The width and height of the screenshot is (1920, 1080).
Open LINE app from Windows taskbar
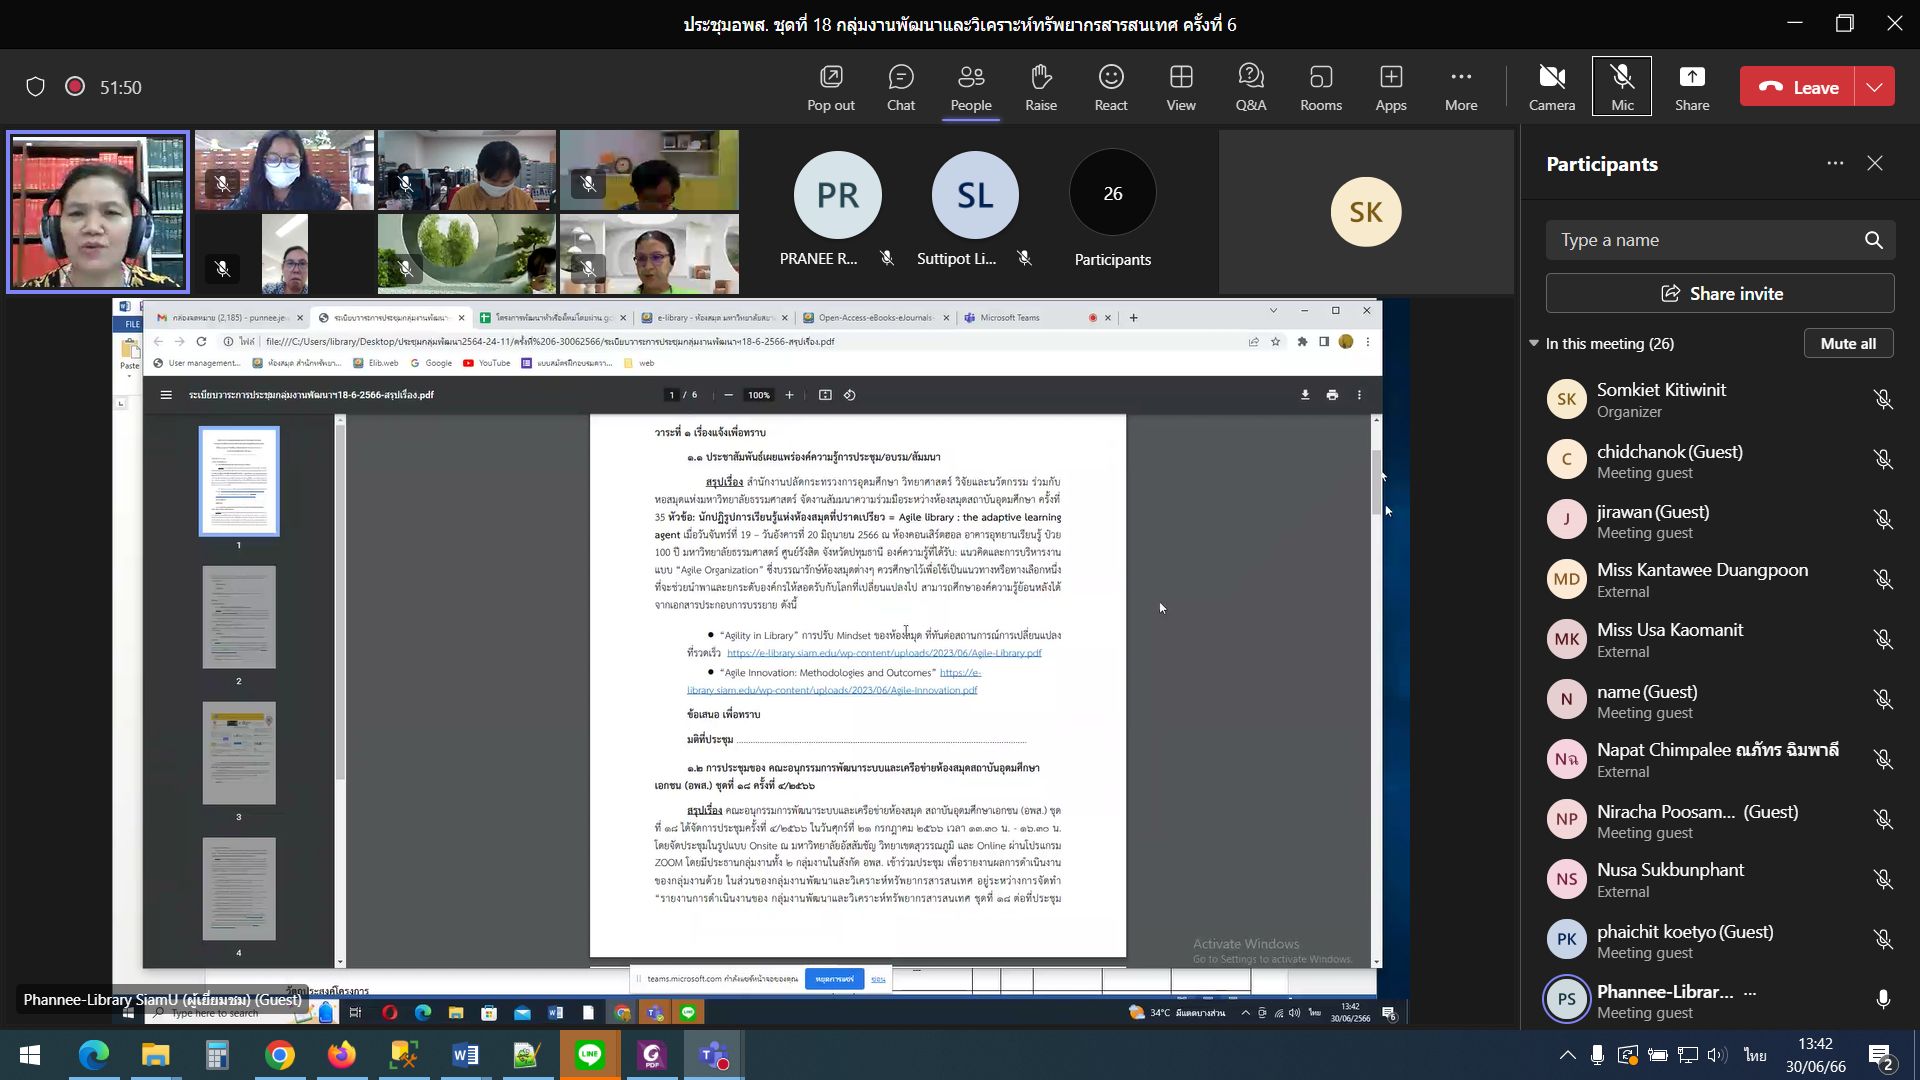590,1054
